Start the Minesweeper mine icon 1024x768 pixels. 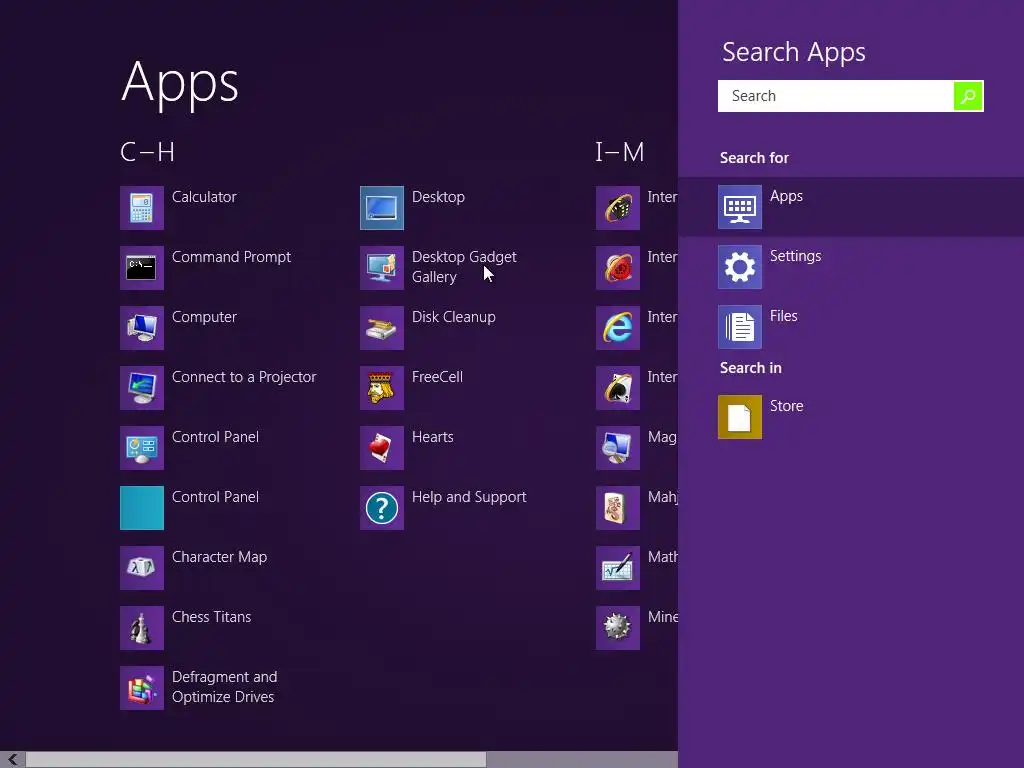[x=618, y=628]
